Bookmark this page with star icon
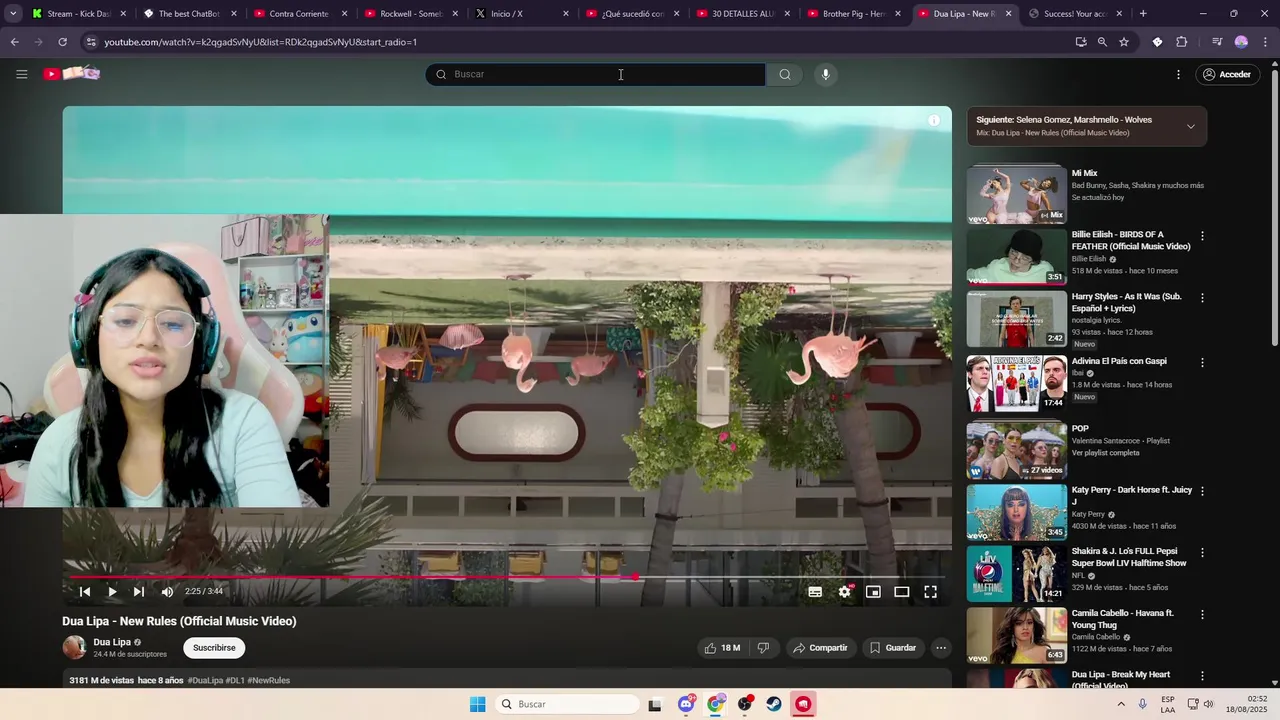Viewport: 1280px width, 720px height. pyautogui.click(x=1124, y=42)
